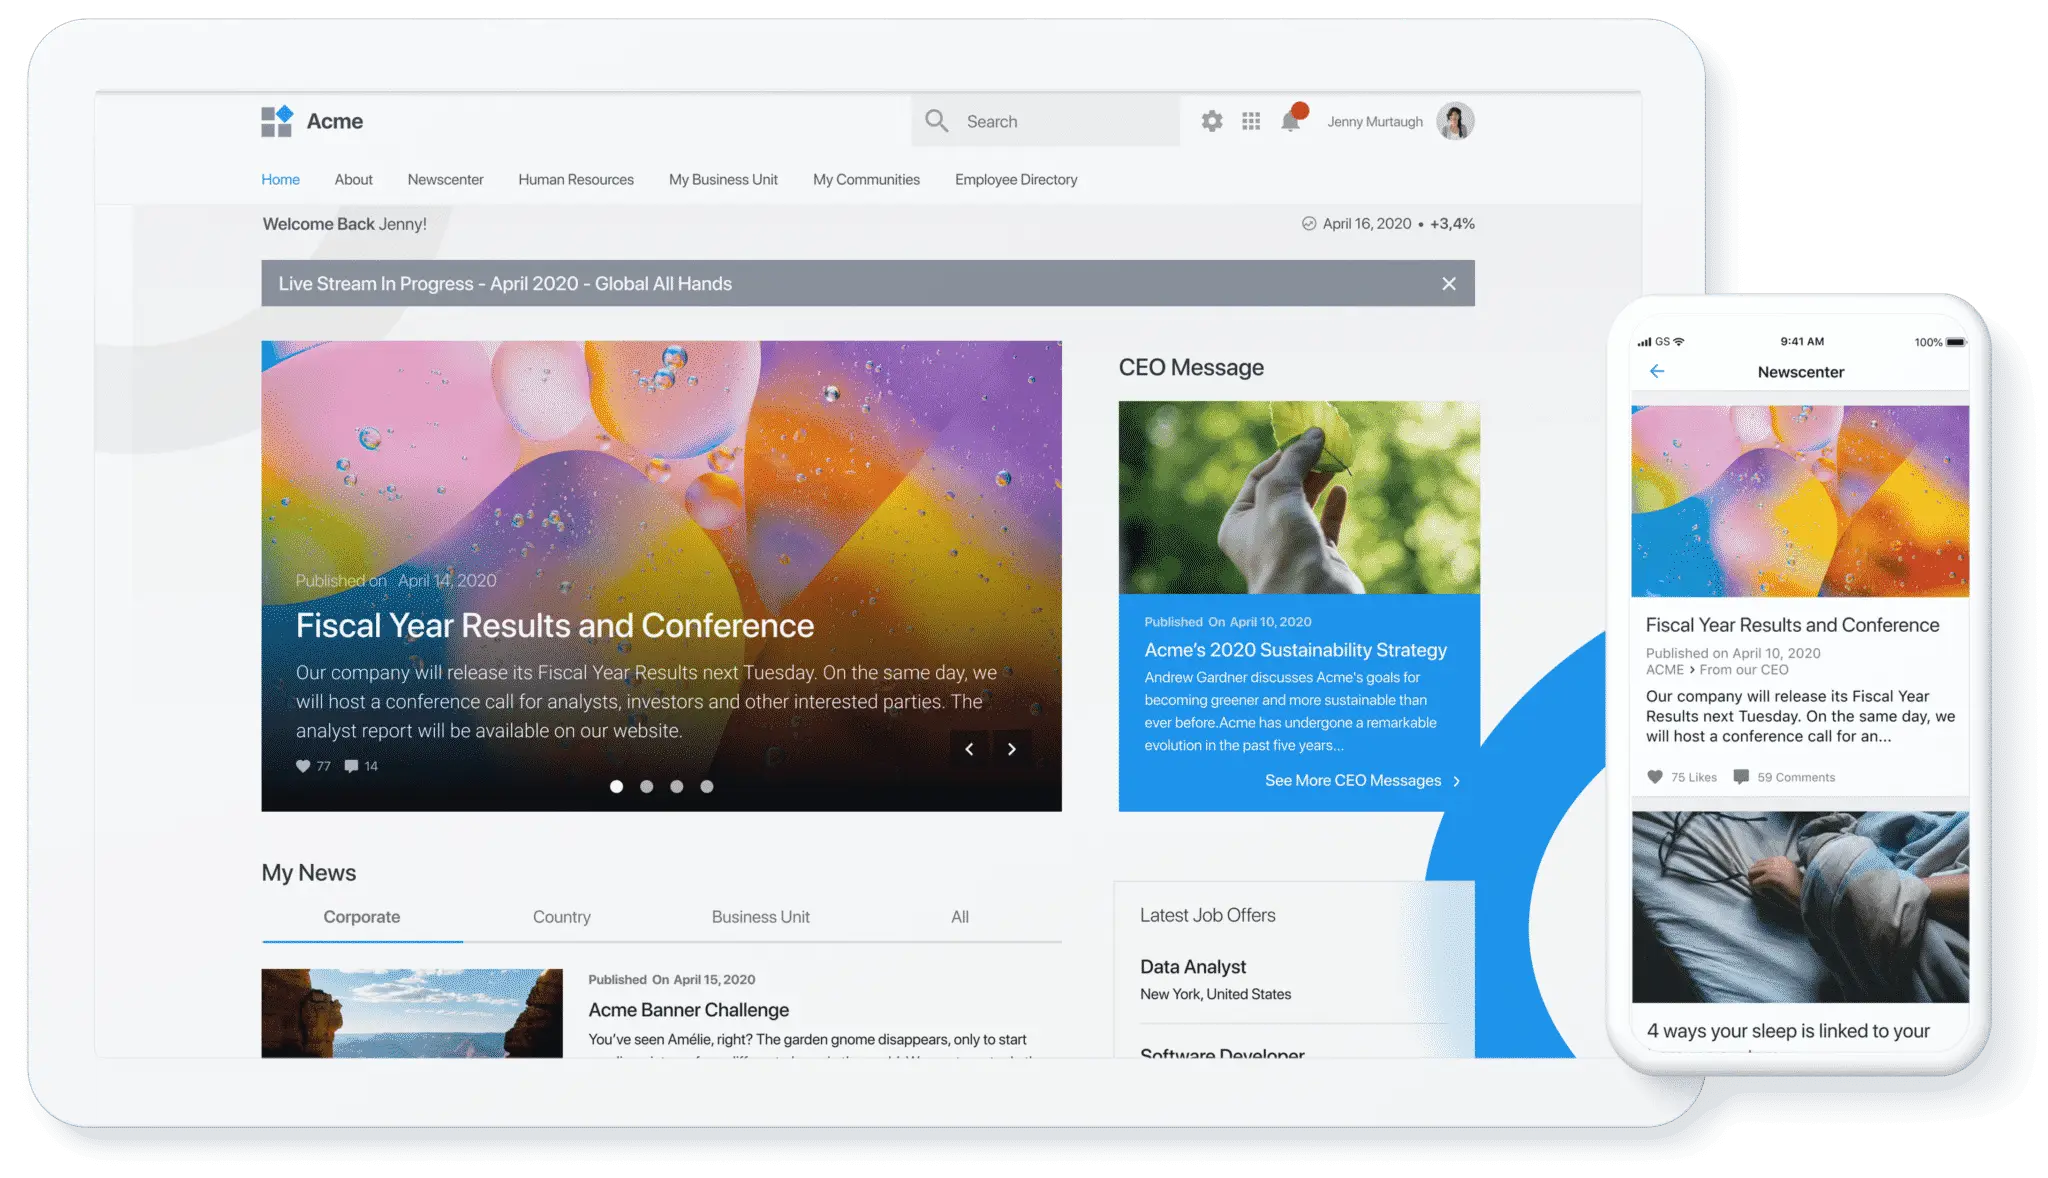Open the Newscenter menu
Viewport: 2048px width, 1178px height.
pos(446,180)
